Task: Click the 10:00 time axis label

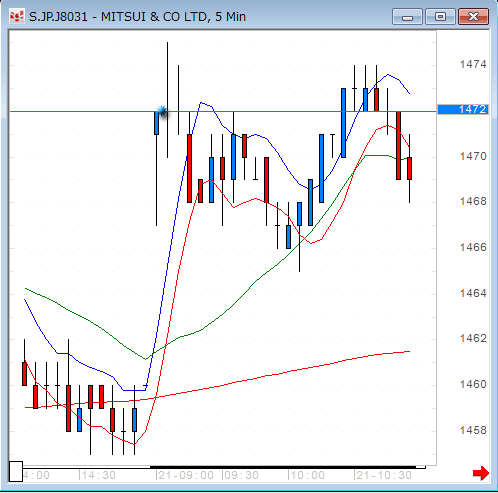Action: (307, 475)
